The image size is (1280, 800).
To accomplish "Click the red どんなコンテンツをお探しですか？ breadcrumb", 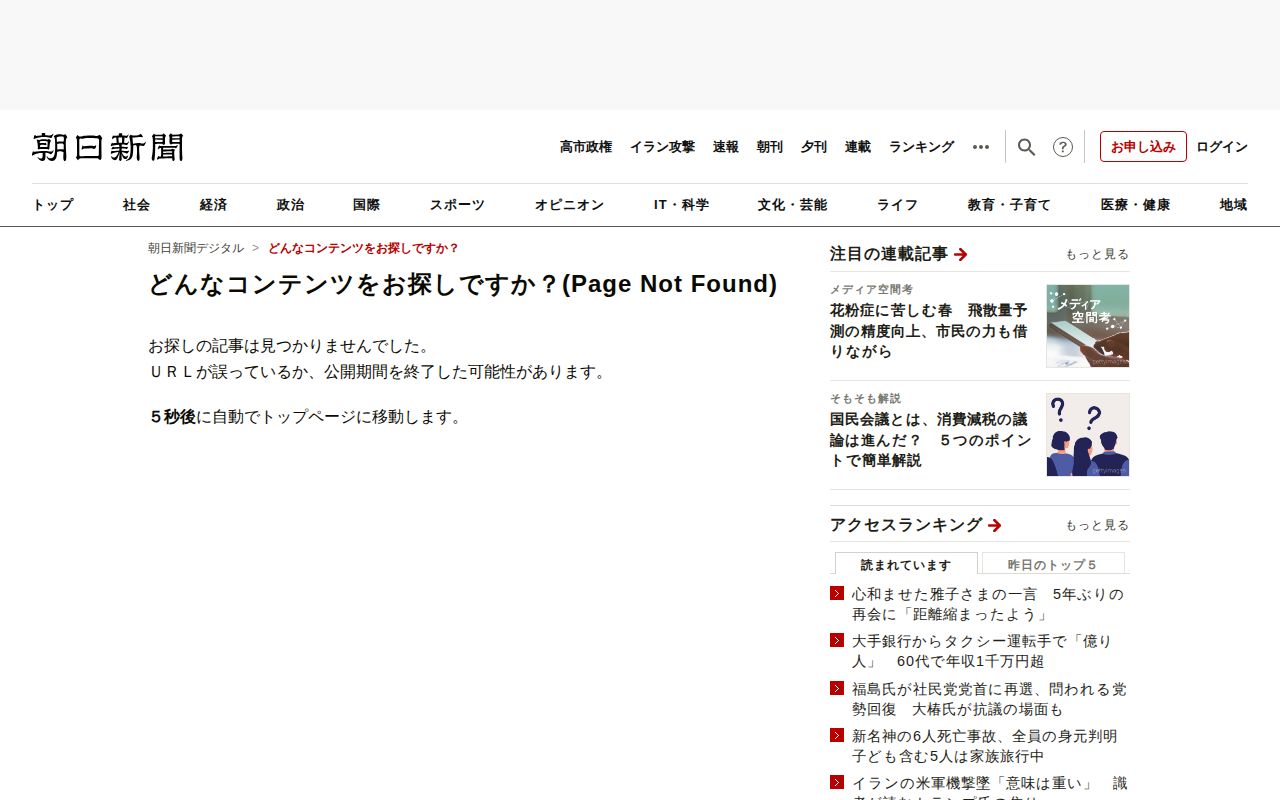I will coord(364,248).
